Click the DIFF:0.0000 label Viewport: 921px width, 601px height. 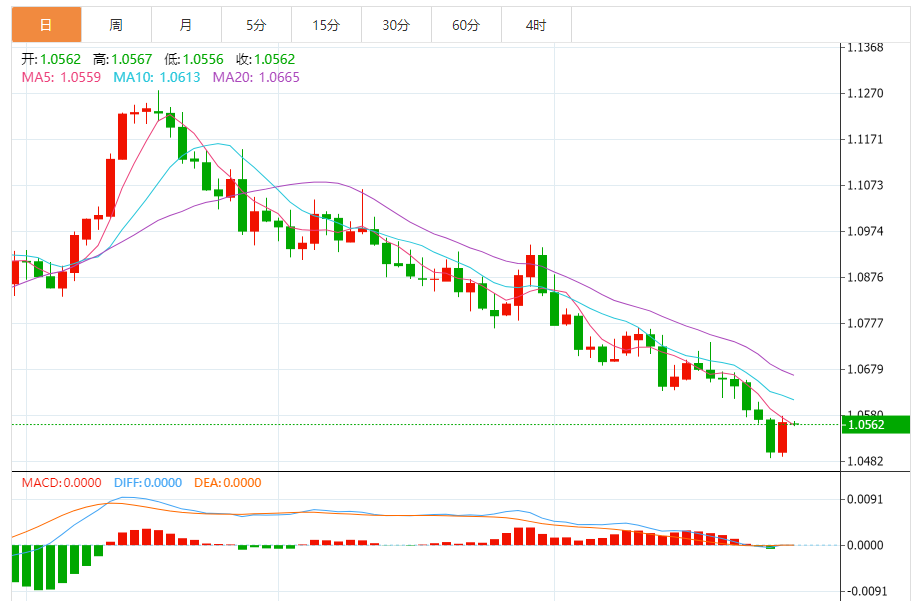[x=148, y=483]
